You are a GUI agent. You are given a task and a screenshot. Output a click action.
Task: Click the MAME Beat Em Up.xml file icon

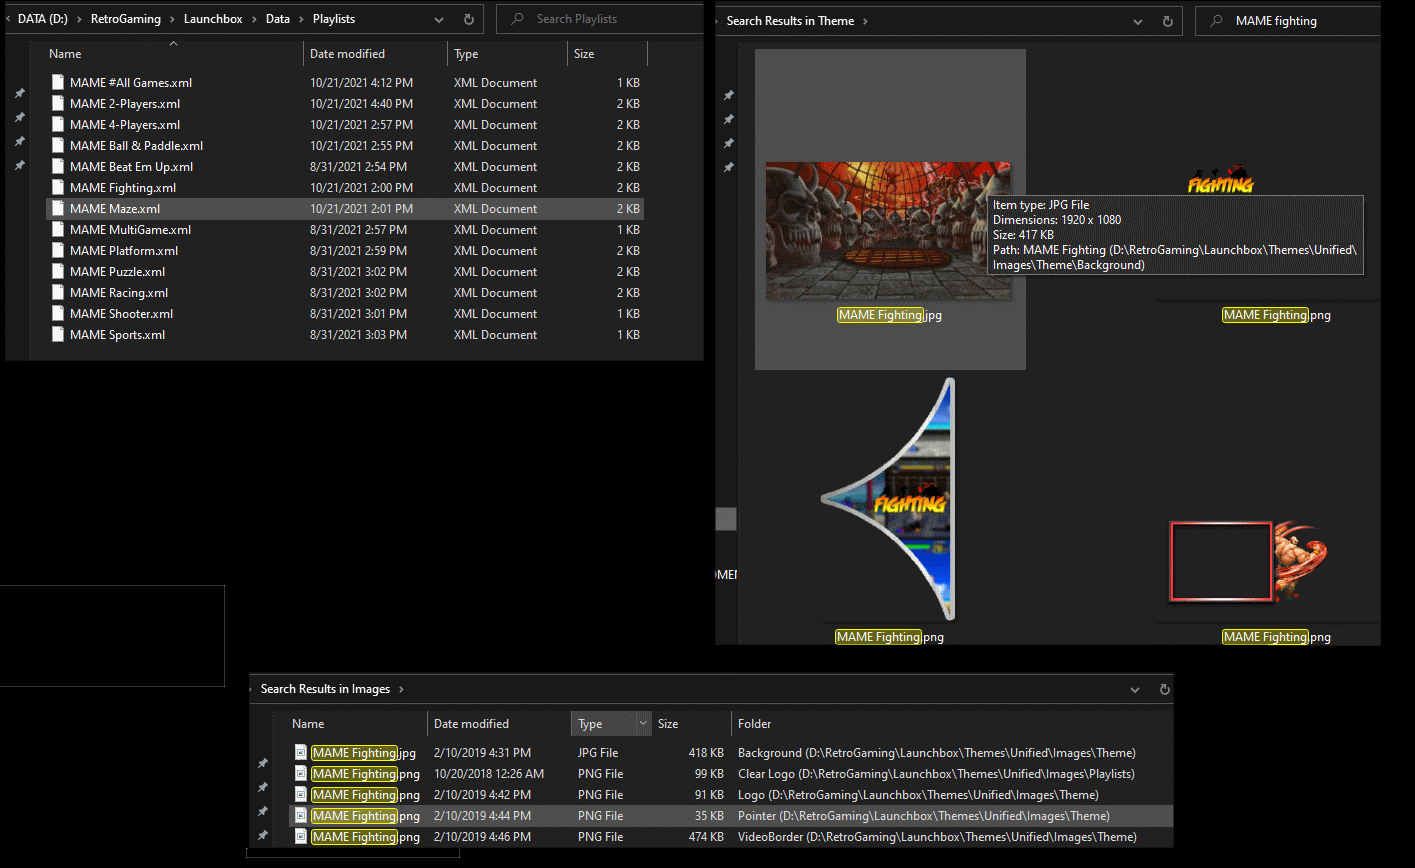click(58, 167)
